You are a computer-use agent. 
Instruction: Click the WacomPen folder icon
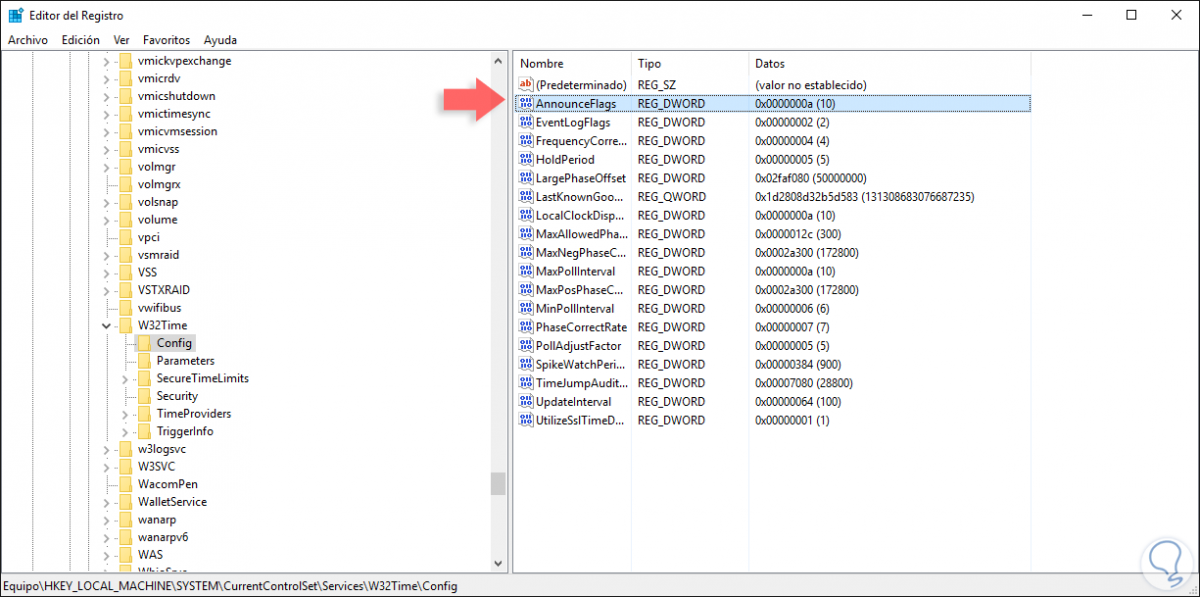coord(125,484)
